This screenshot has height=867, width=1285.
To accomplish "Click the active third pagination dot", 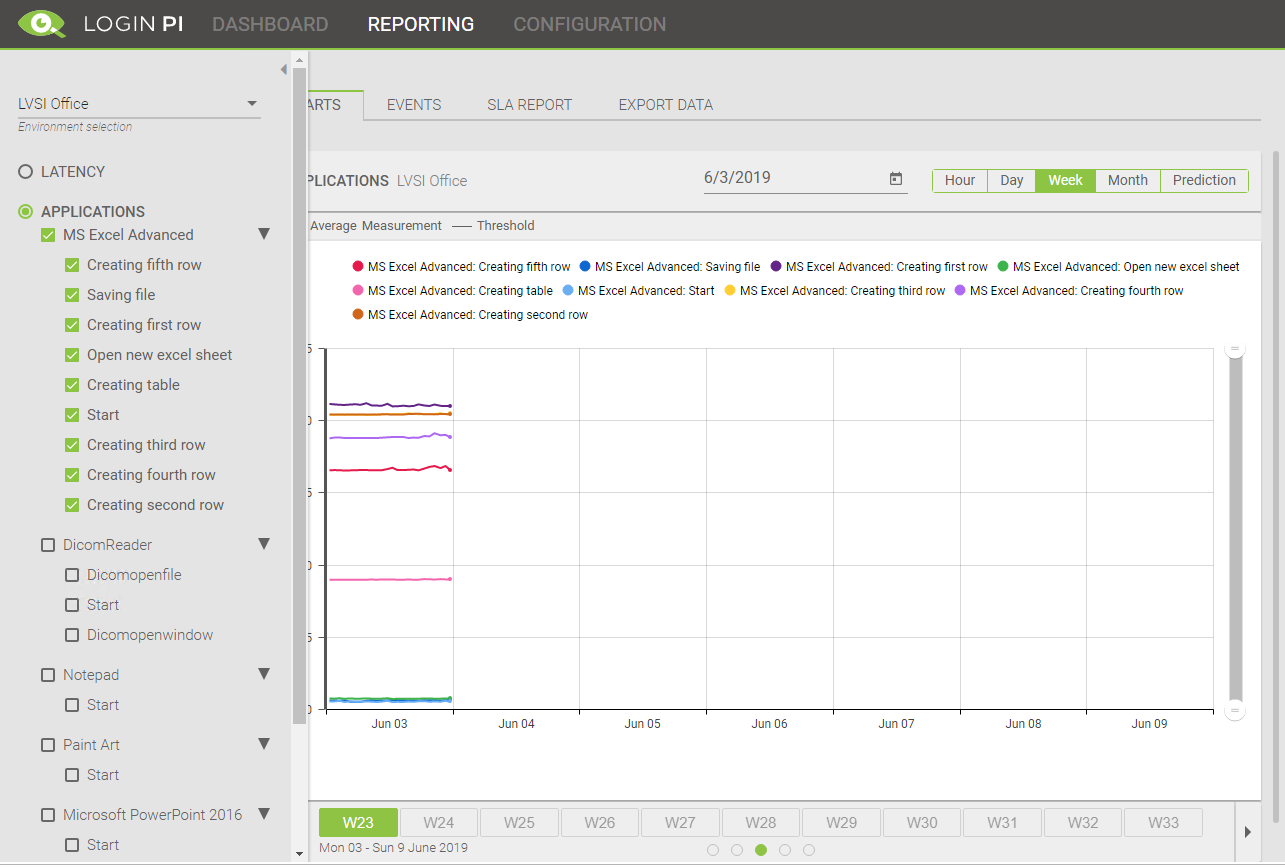I will coord(761,850).
